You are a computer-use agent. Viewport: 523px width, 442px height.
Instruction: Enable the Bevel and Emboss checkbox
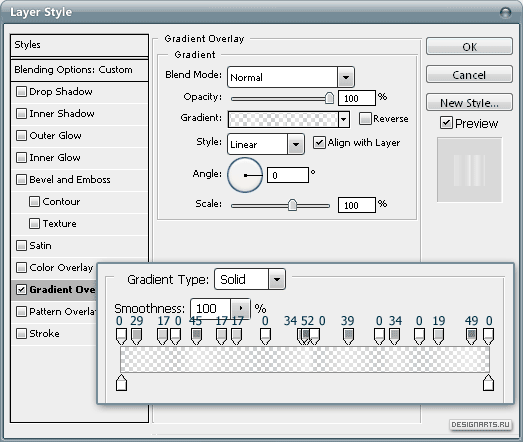tap(21, 179)
